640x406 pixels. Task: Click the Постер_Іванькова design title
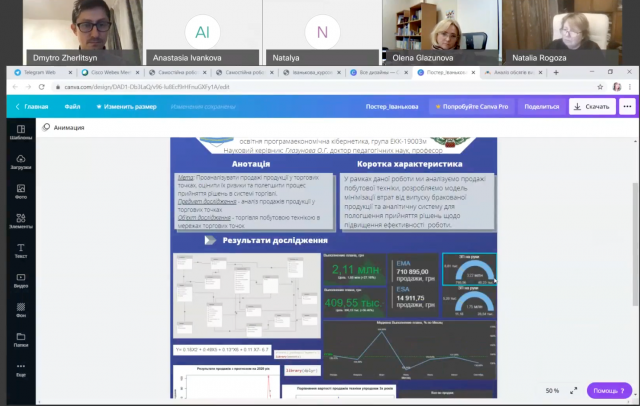[392, 106]
